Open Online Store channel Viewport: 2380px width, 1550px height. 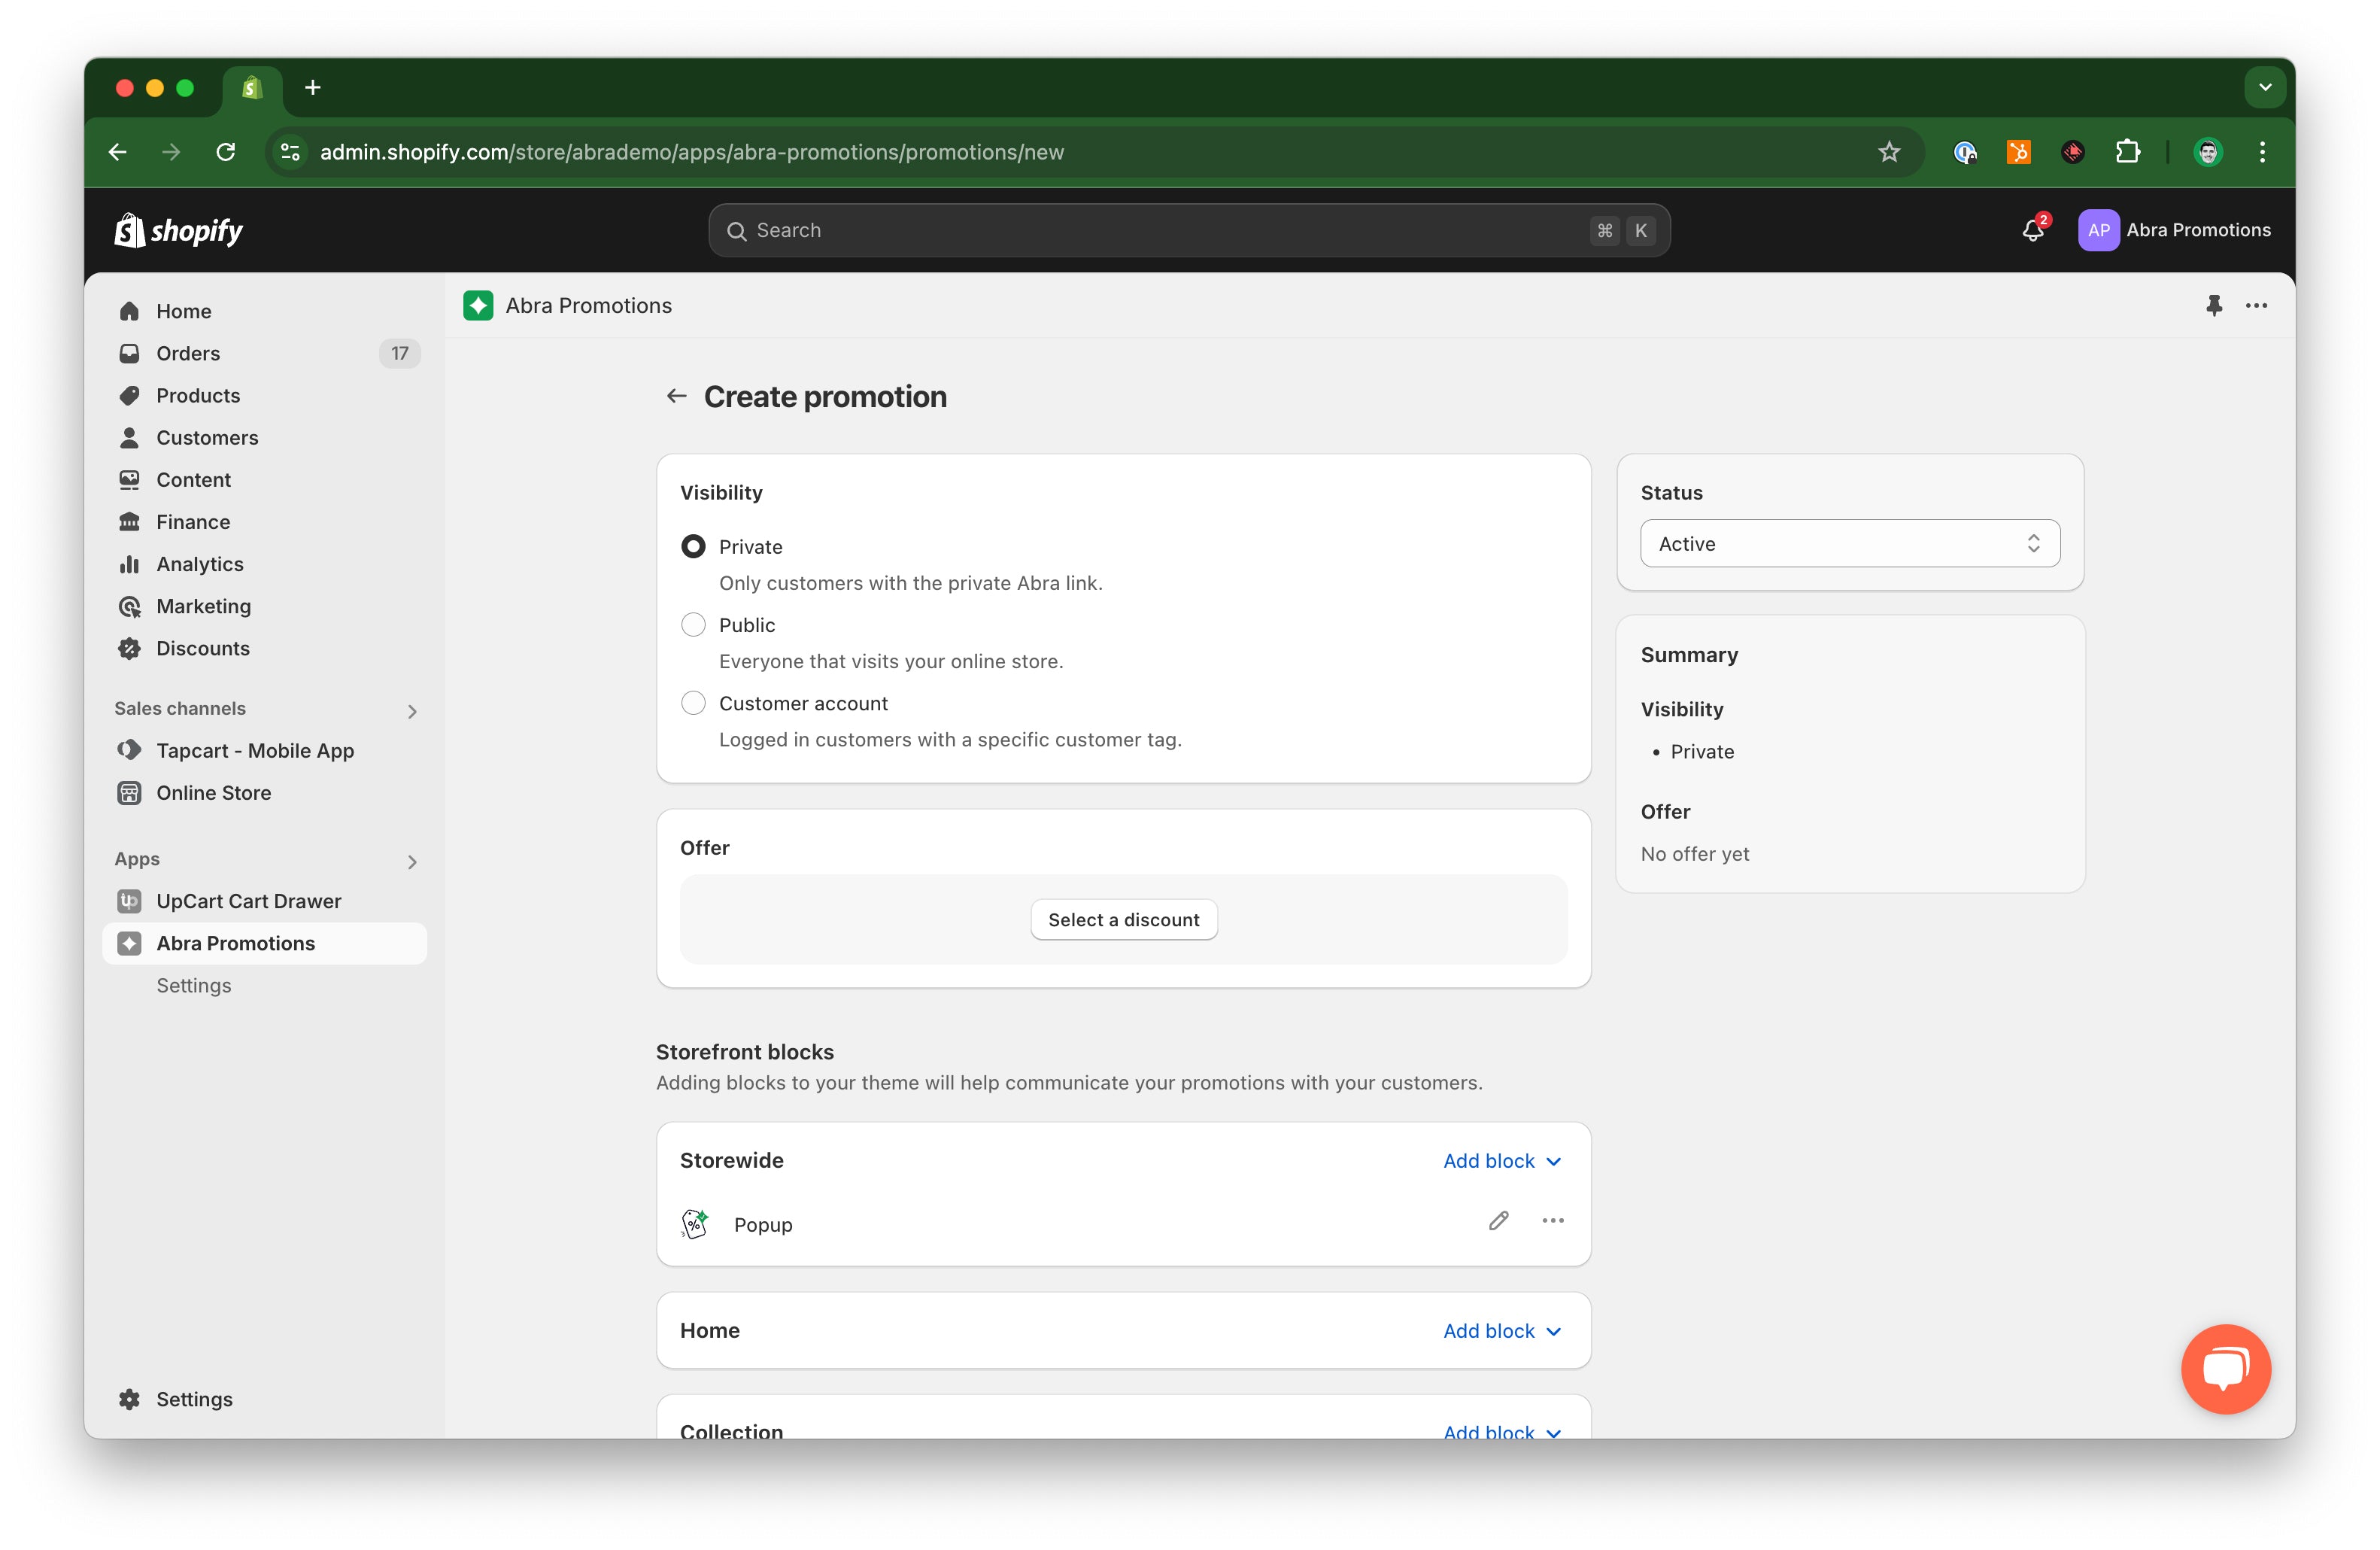[264, 792]
